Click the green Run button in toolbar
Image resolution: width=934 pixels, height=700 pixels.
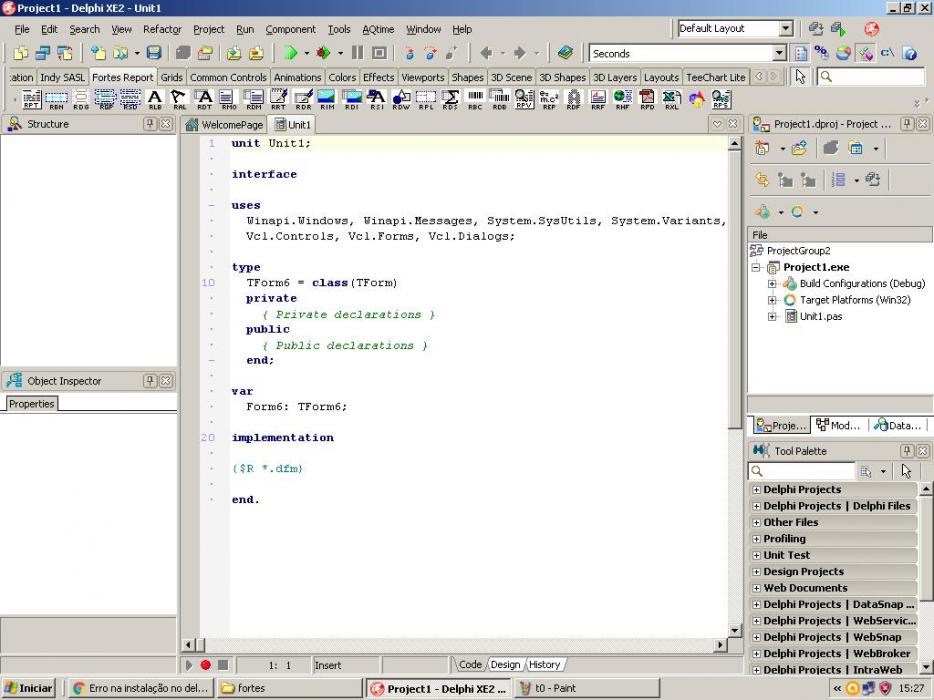[x=290, y=53]
